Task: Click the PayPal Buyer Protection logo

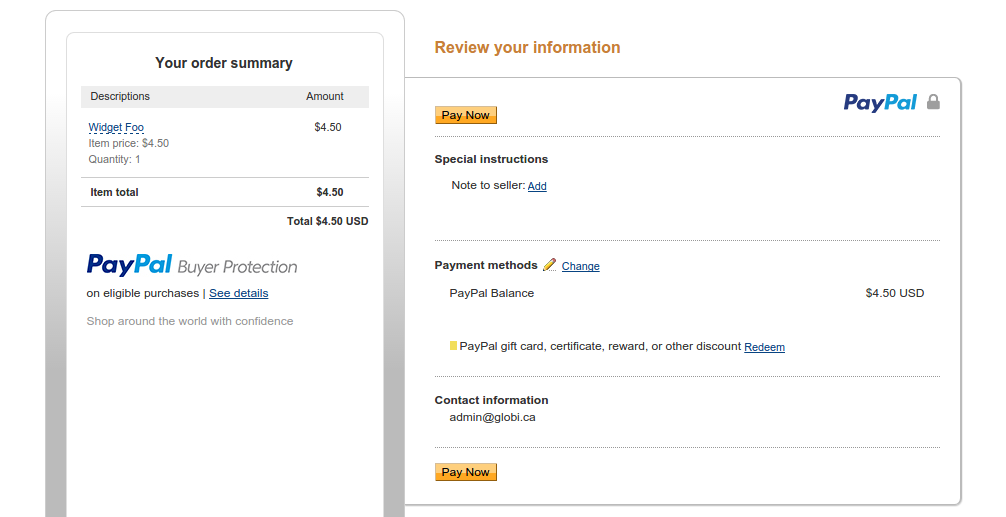Action: [x=192, y=265]
